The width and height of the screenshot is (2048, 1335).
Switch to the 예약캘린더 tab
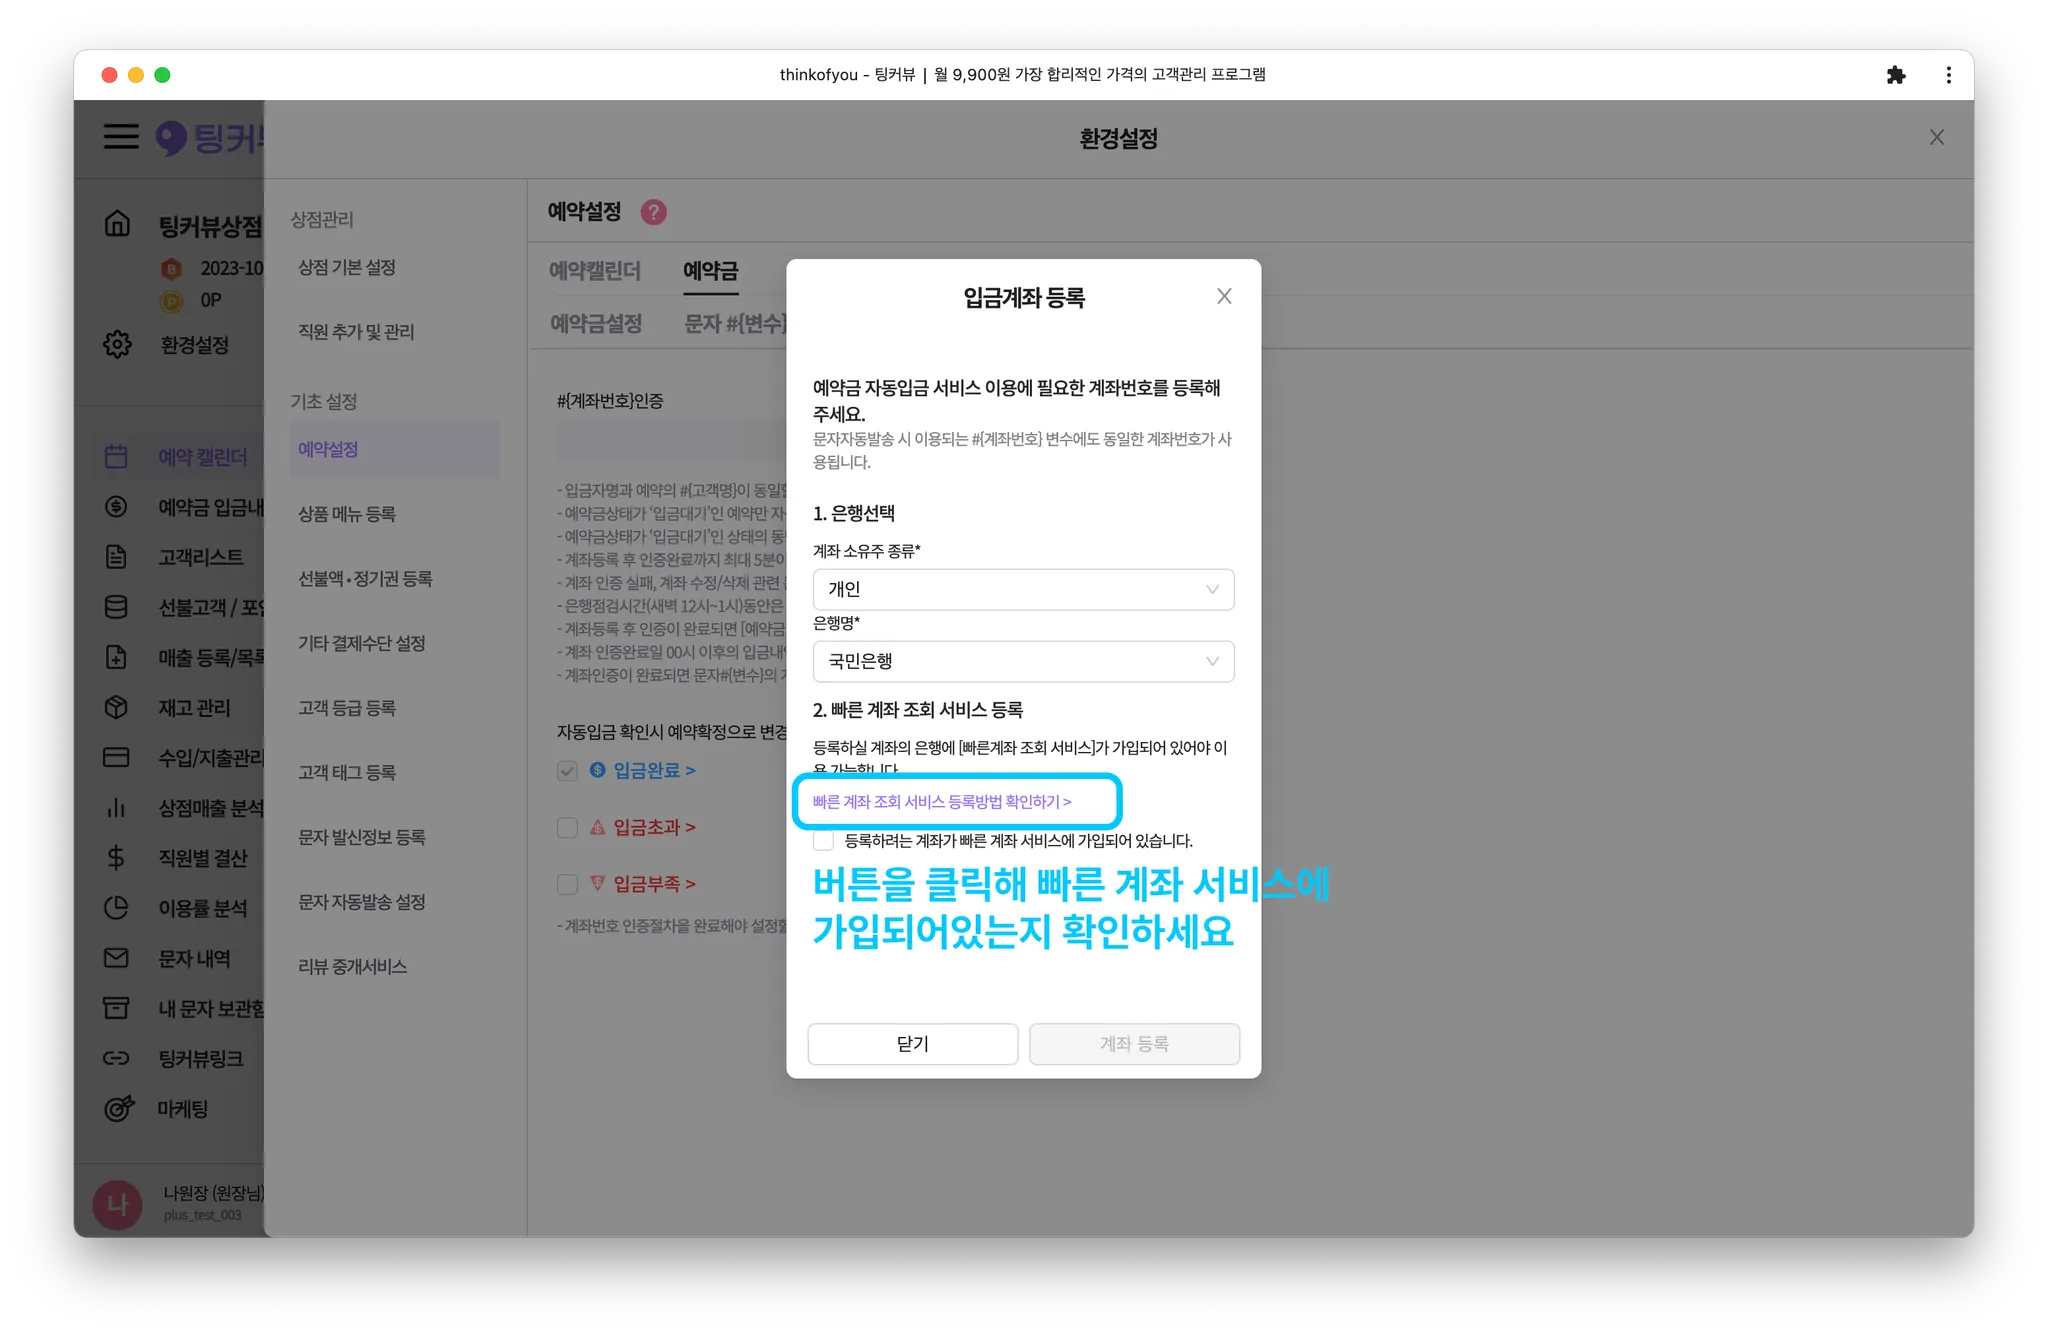tap(595, 271)
